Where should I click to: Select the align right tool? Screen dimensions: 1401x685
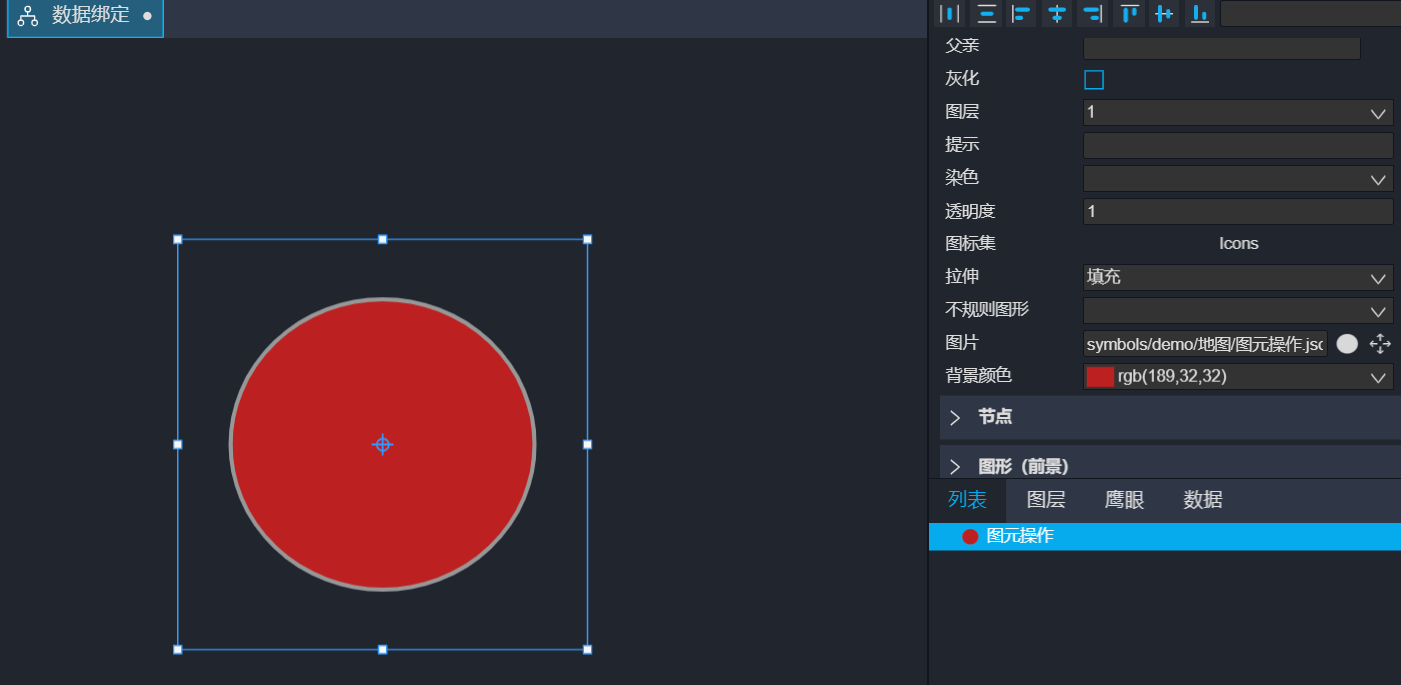[x=1092, y=13]
